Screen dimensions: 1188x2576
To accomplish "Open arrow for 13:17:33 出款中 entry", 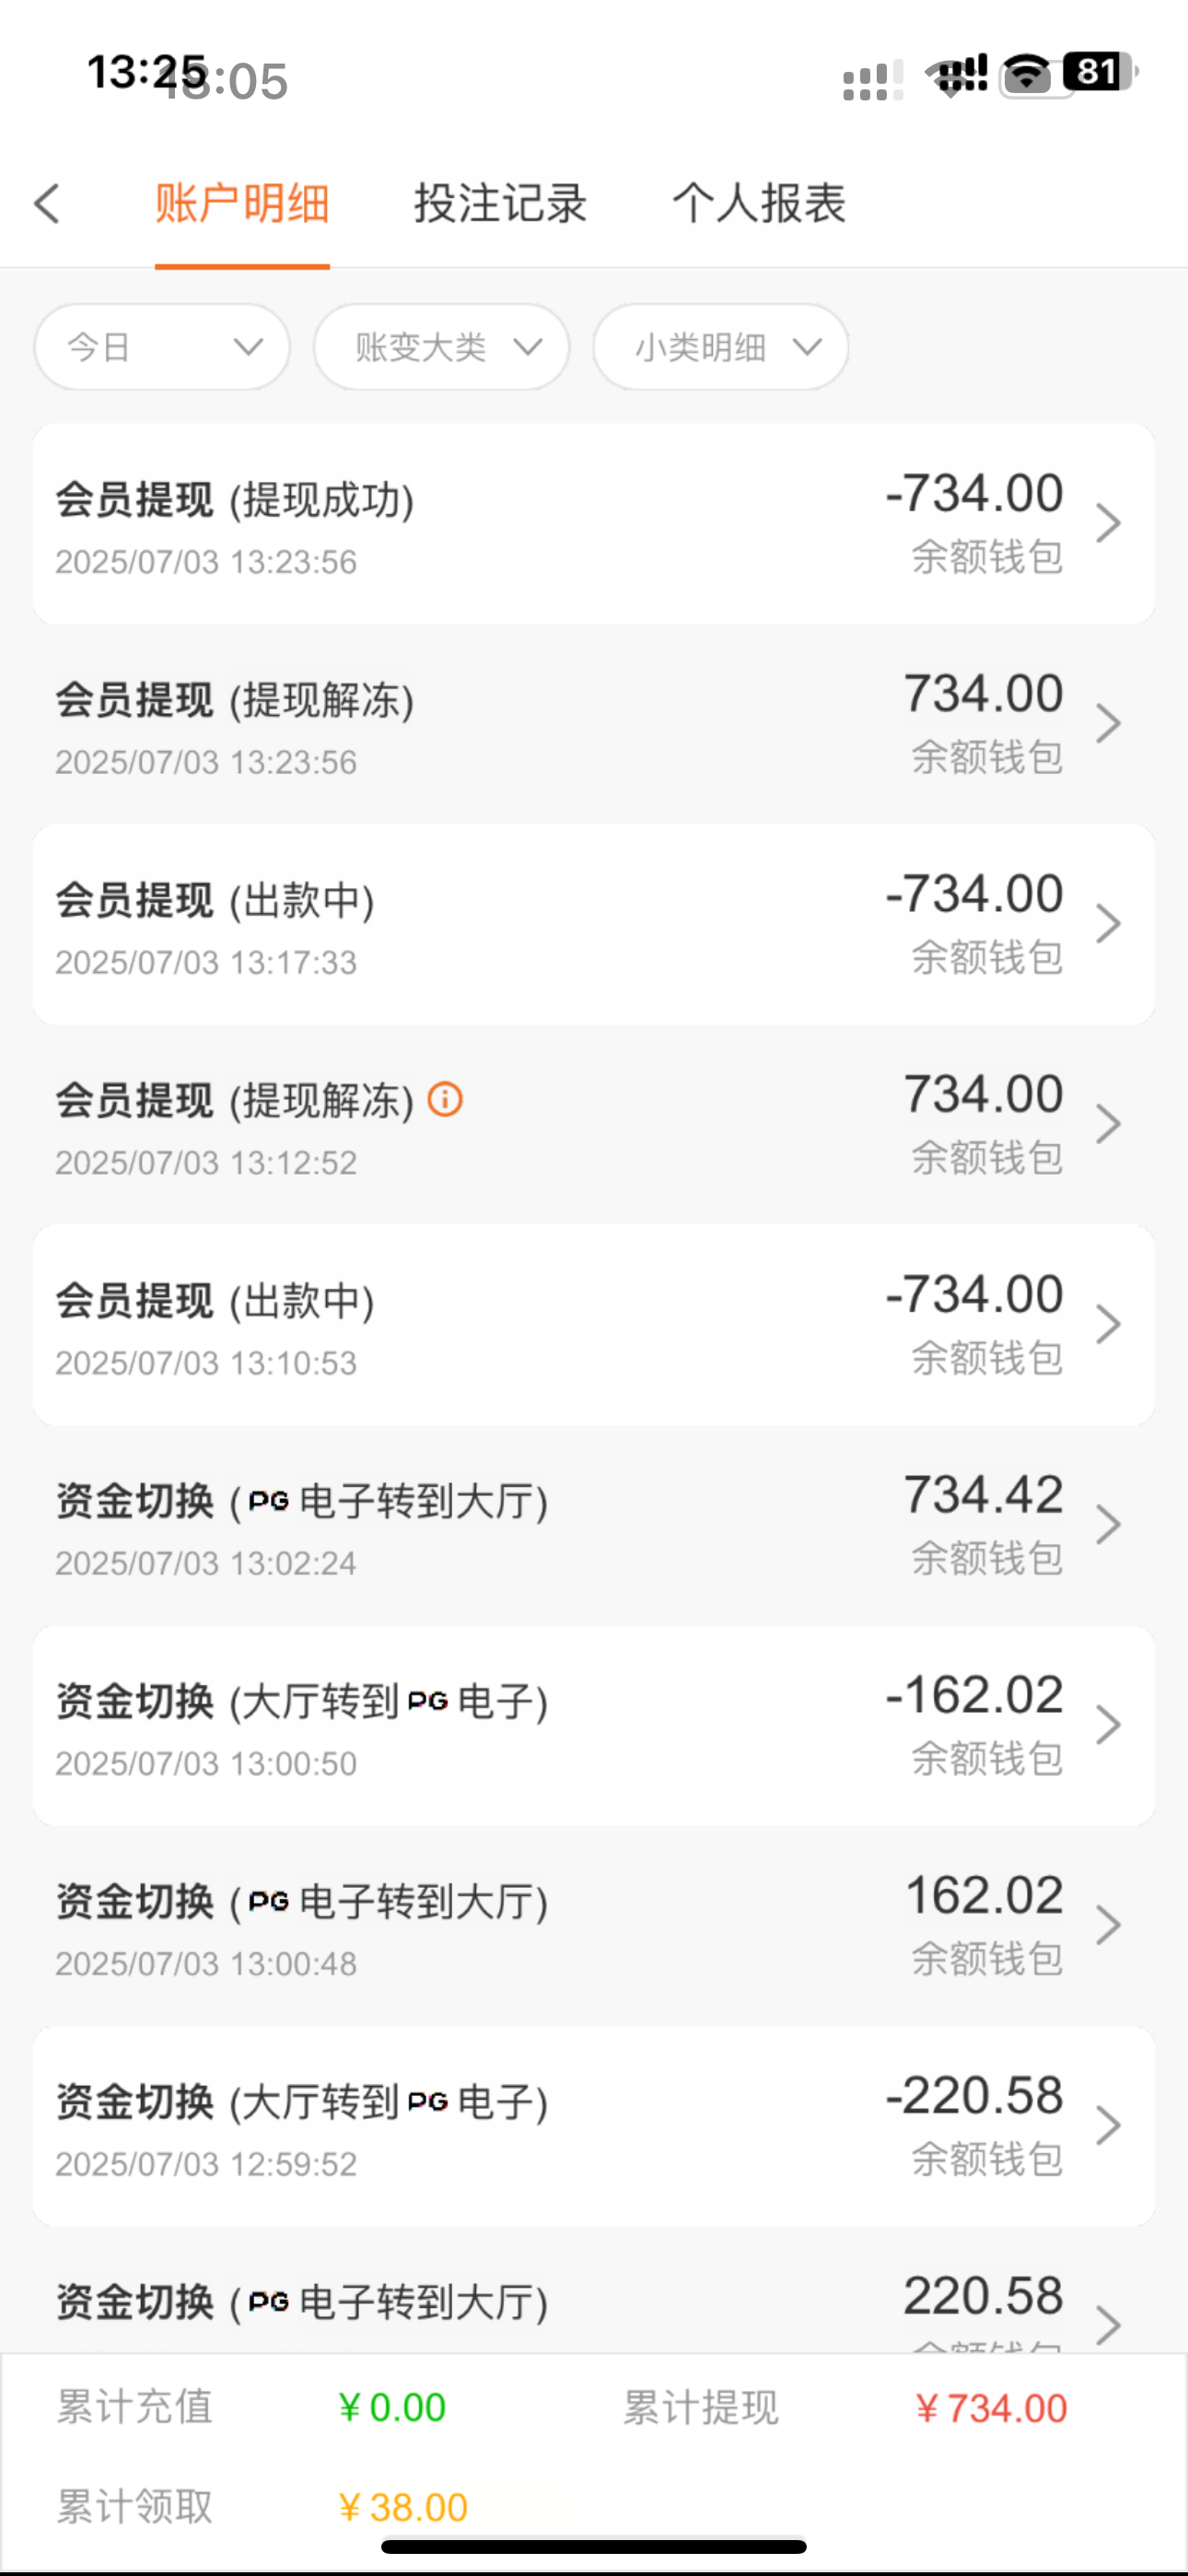I will pyautogui.click(x=1107, y=924).
